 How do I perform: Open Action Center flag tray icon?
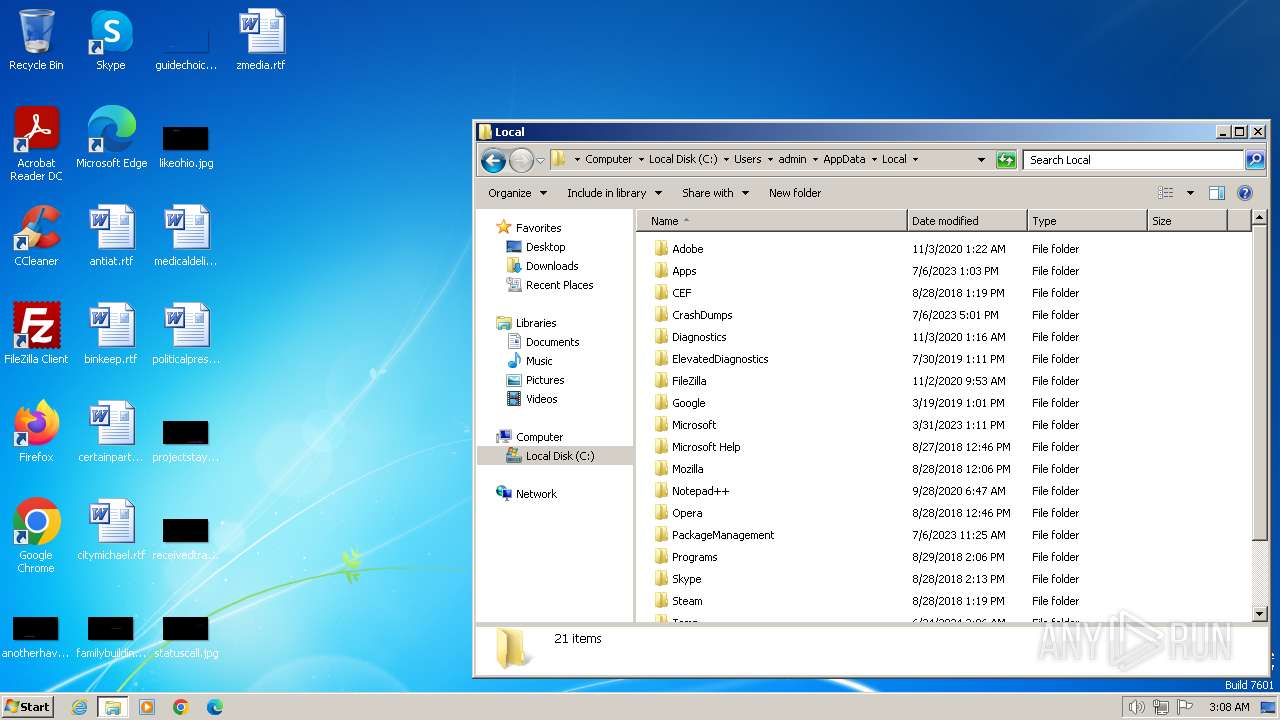(x=1185, y=707)
